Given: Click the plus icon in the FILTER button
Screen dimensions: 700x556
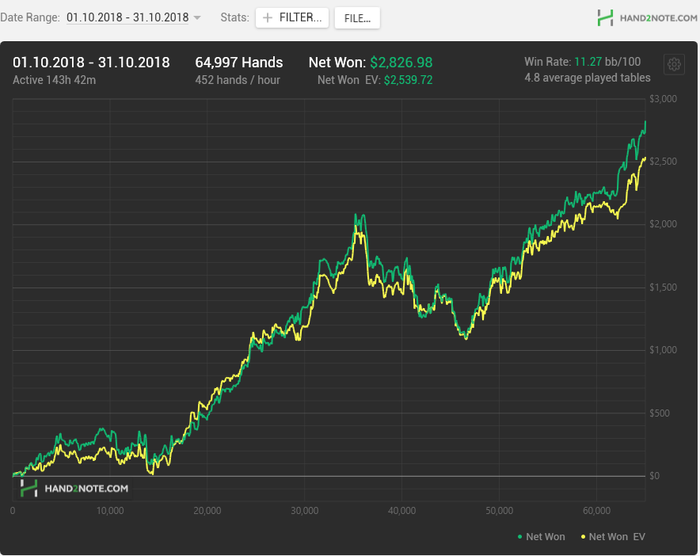Looking at the screenshot, I should pos(267,18).
